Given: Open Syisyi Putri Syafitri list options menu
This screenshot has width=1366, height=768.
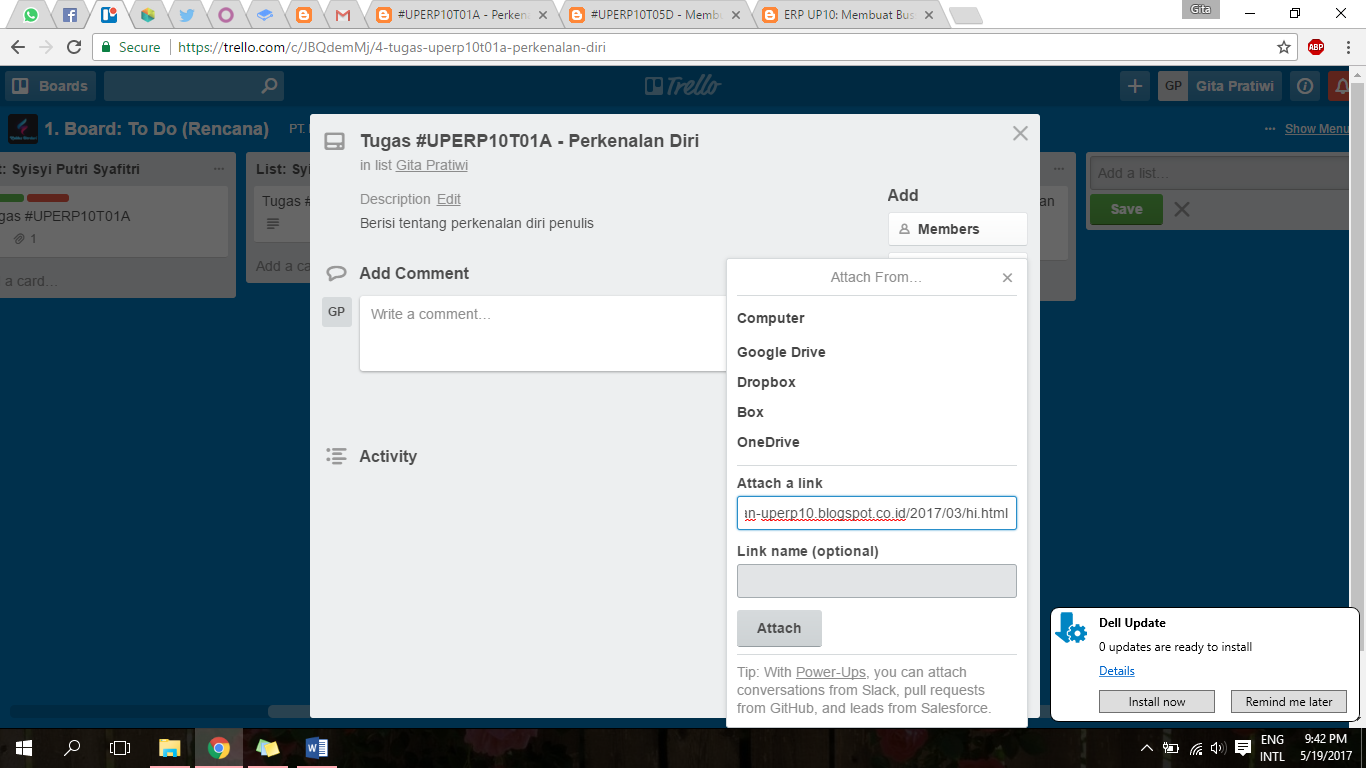Looking at the screenshot, I should pyautogui.click(x=218, y=169).
